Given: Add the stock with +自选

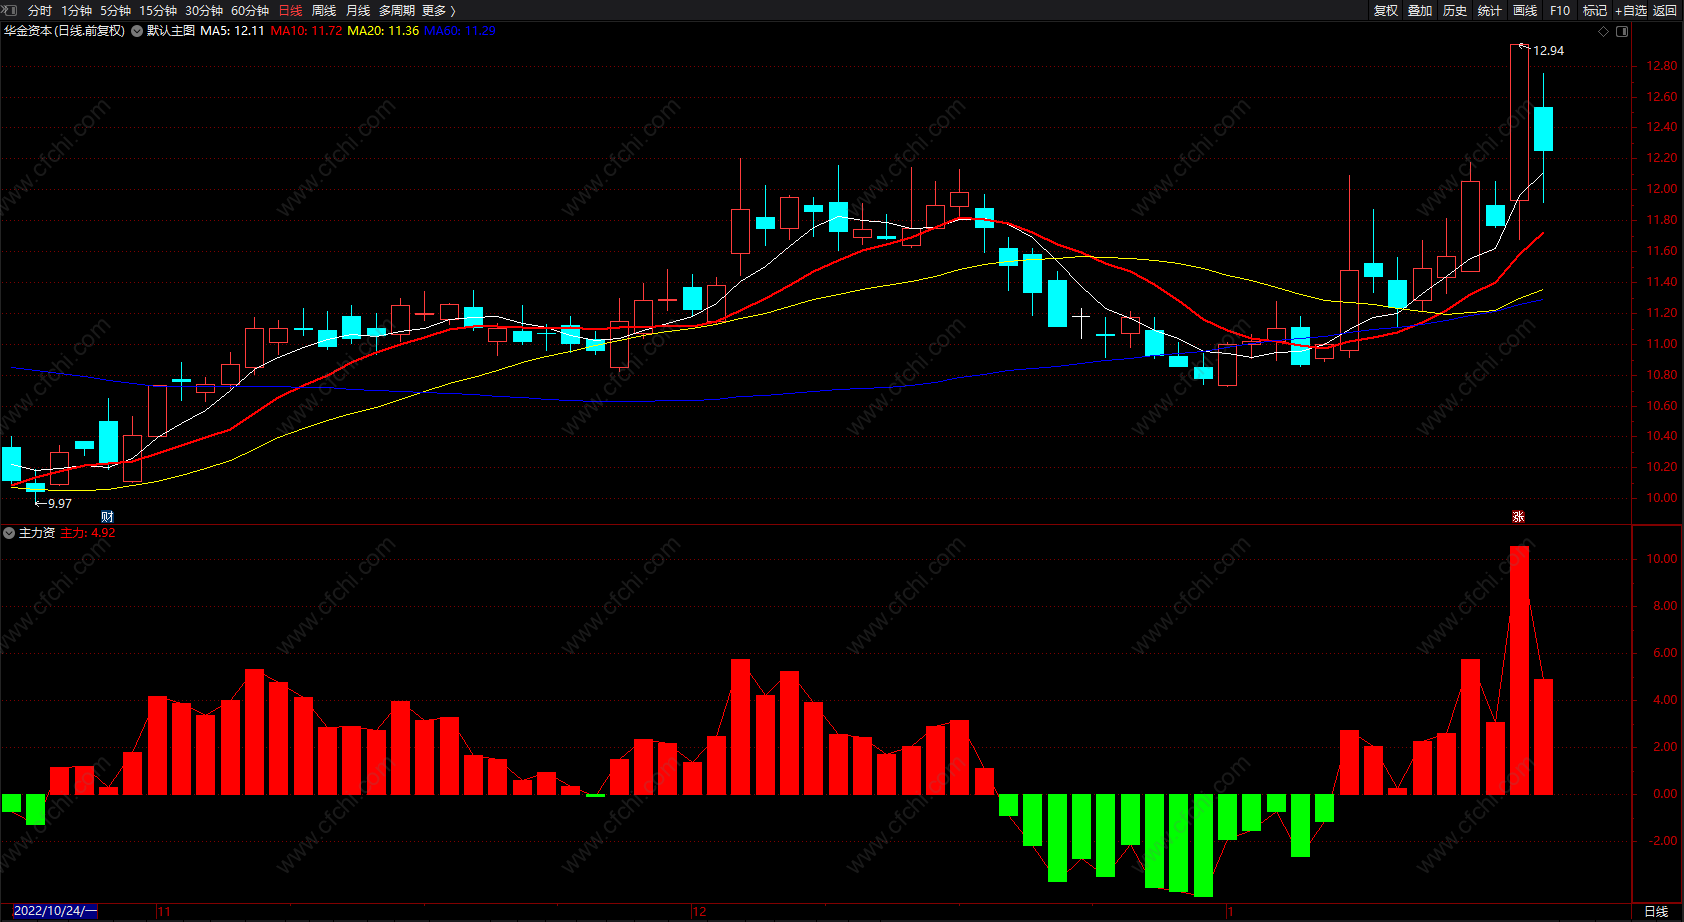Looking at the screenshot, I should point(1631,10).
